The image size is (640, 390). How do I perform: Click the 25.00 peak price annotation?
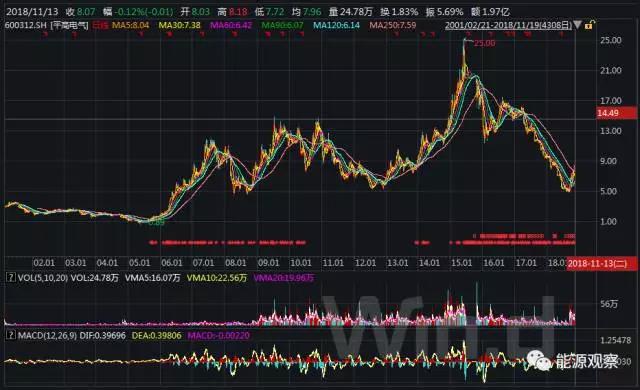(484, 43)
